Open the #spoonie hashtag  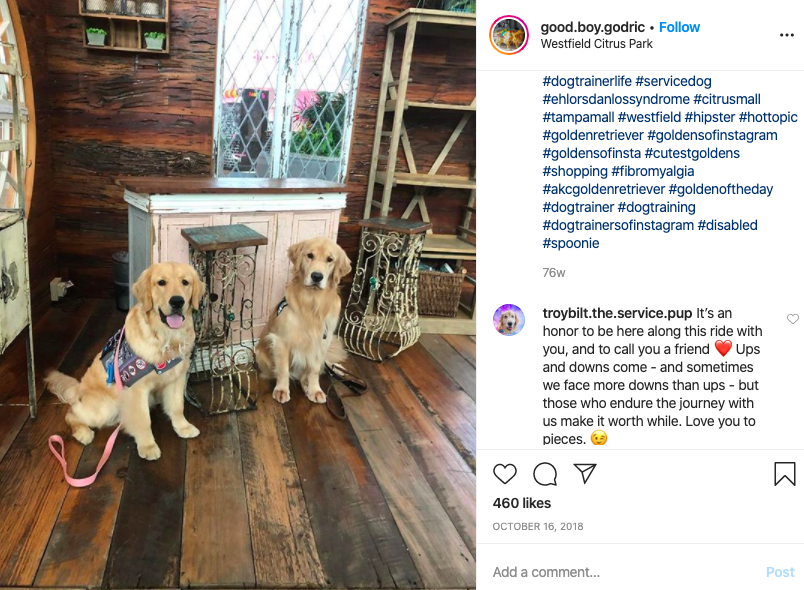[571, 243]
